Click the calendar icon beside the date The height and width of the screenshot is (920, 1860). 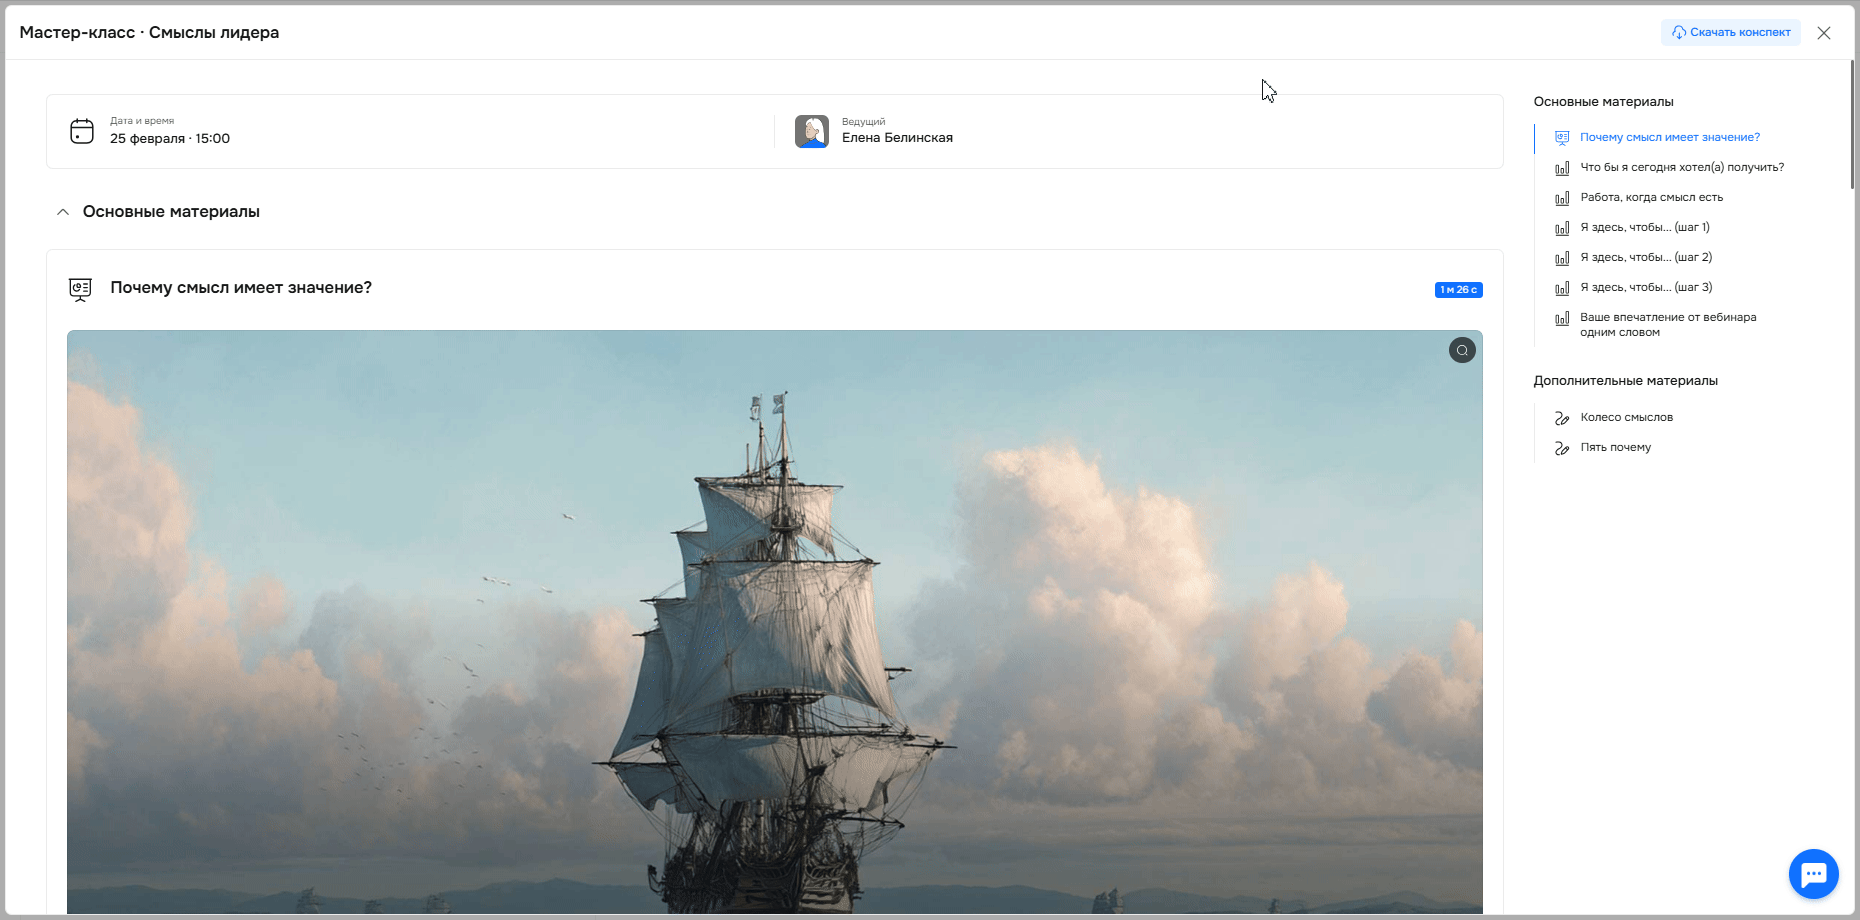(x=82, y=131)
